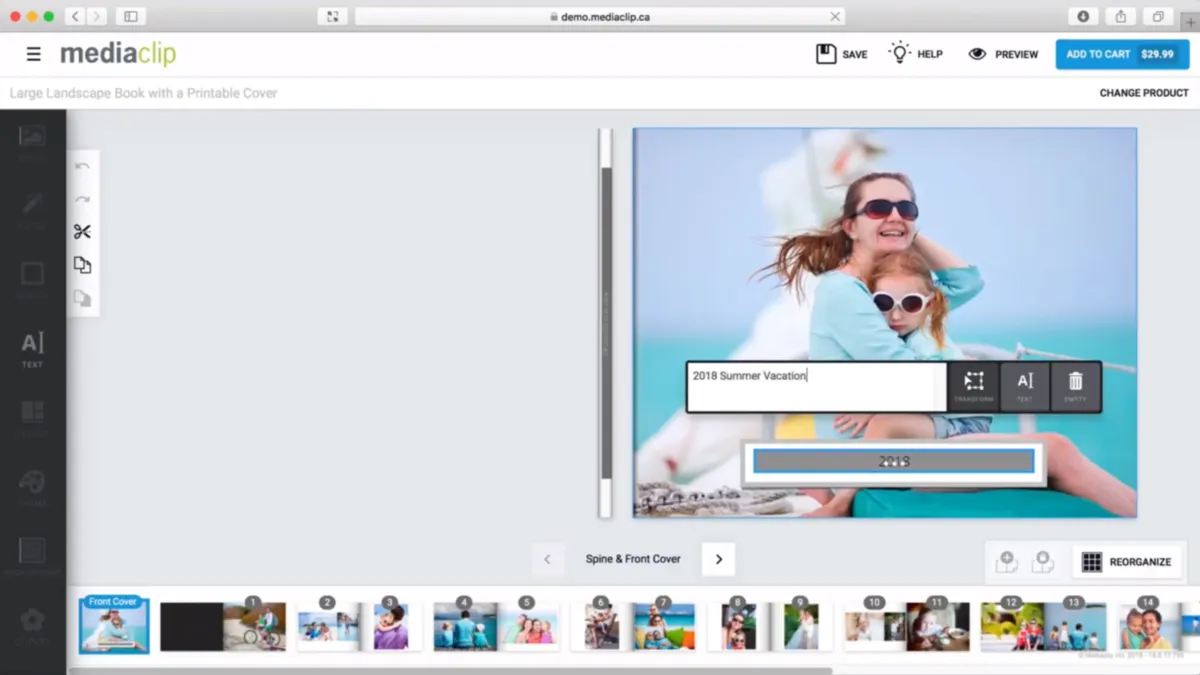Click the Text options button in popup
Viewport: 1200px width, 675px height.
coord(1025,386)
